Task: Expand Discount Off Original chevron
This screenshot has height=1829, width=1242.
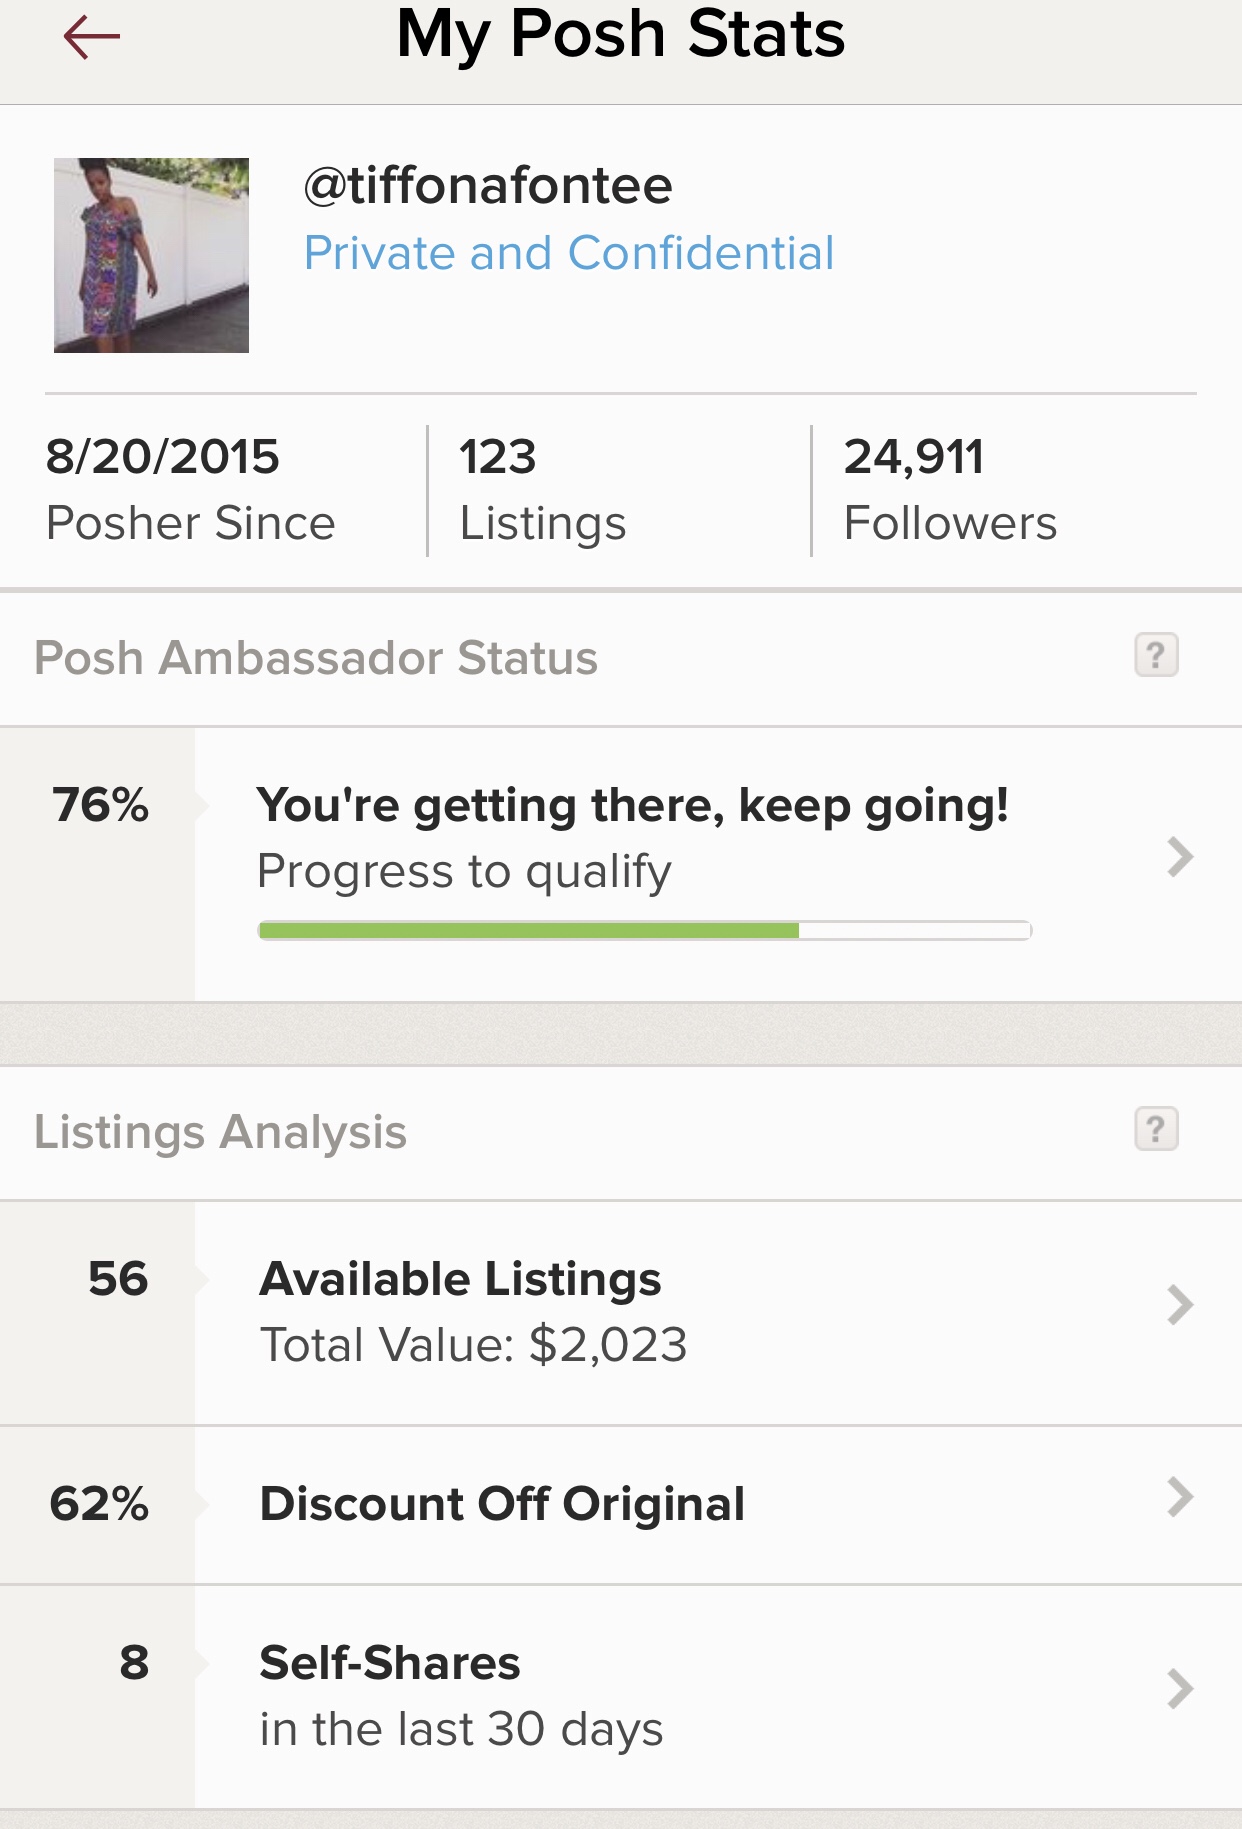Action: pos(1181,1497)
